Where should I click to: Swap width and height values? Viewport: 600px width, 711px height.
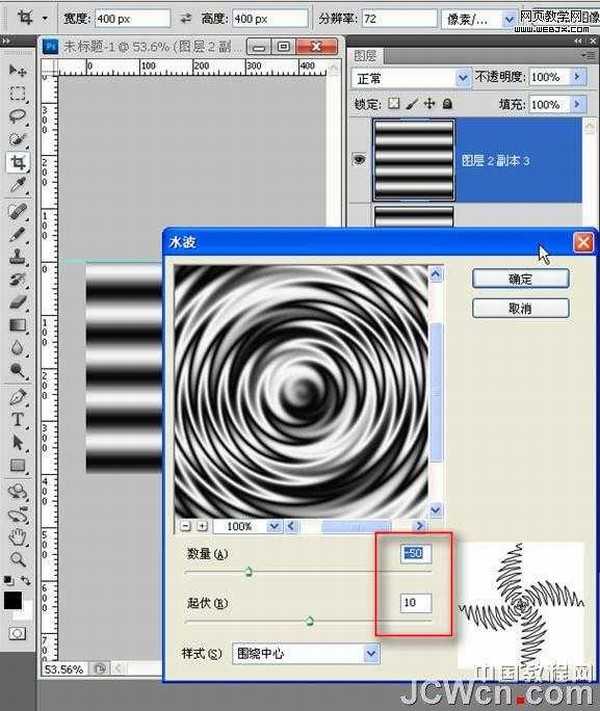185,19
